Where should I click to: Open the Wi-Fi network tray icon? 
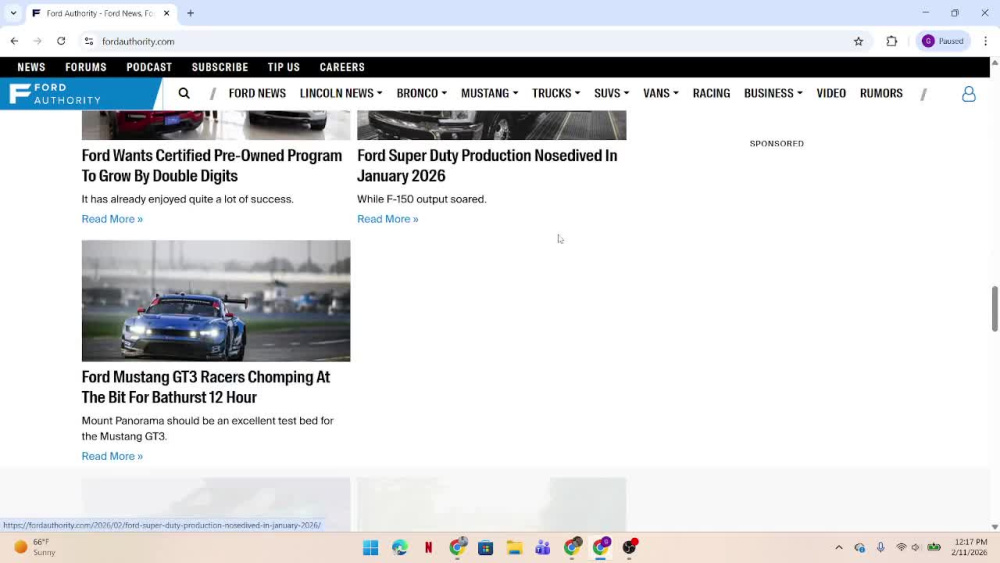point(901,547)
